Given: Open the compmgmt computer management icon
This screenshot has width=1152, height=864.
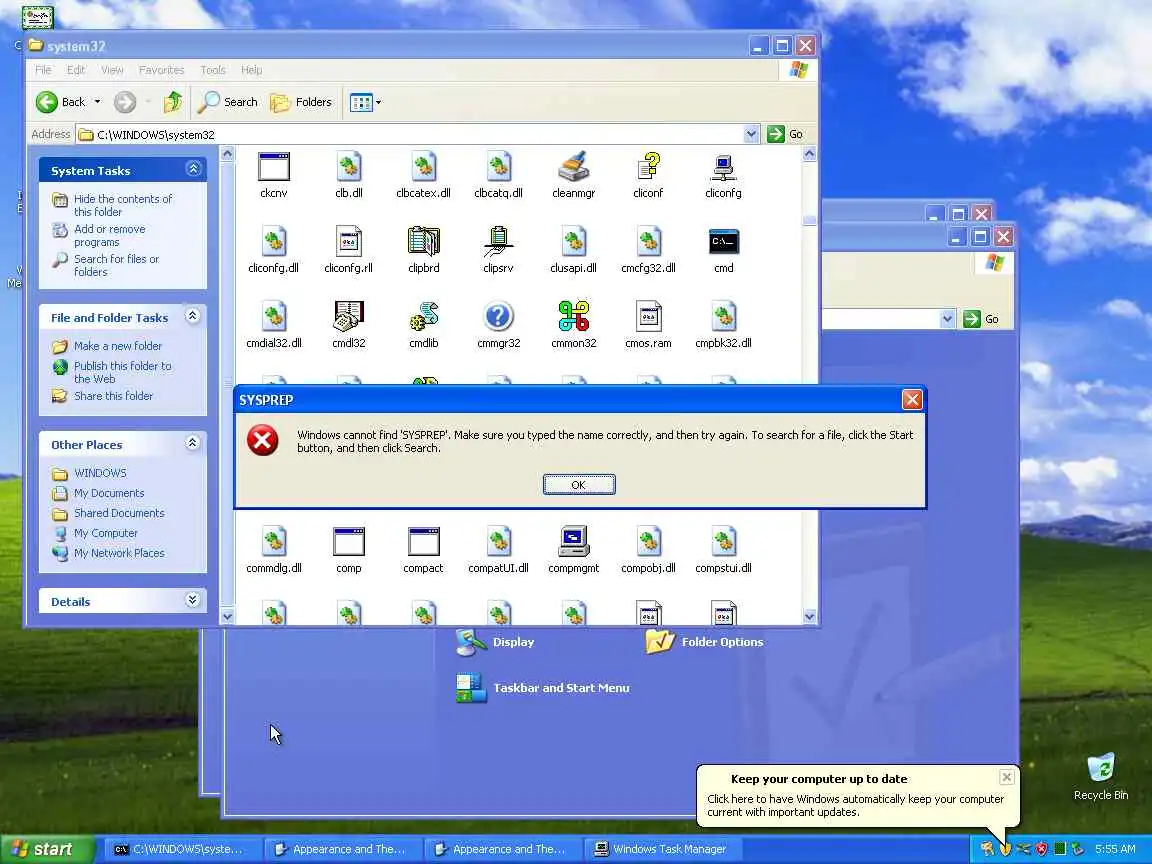Looking at the screenshot, I should pyautogui.click(x=574, y=541).
